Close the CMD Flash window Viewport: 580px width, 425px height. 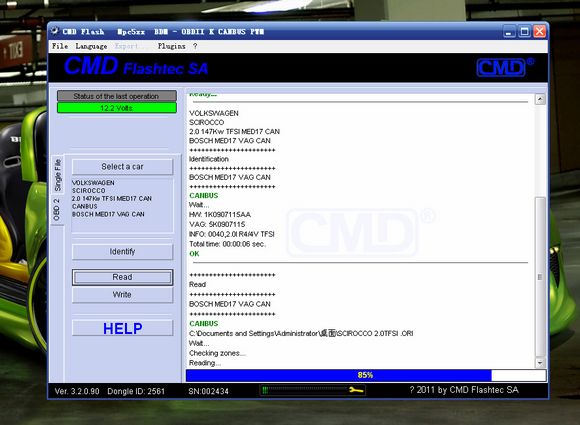[x=539, y=32]
